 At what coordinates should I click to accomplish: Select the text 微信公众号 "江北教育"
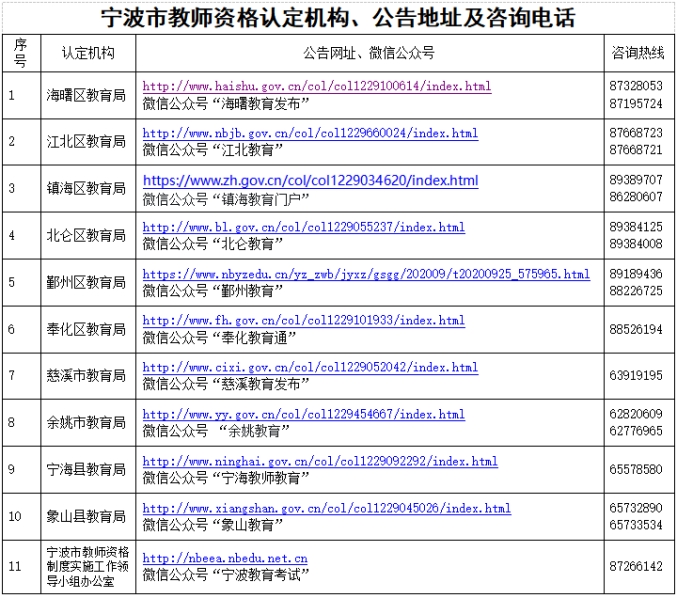[213, 150]
